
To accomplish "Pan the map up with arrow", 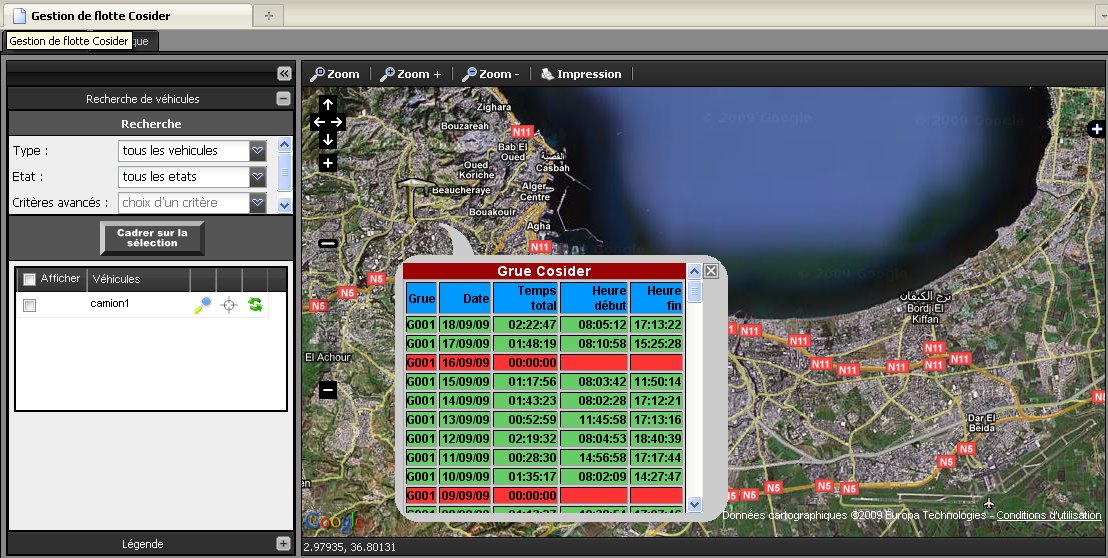I will pyautogui.click(x=328, y=105).
